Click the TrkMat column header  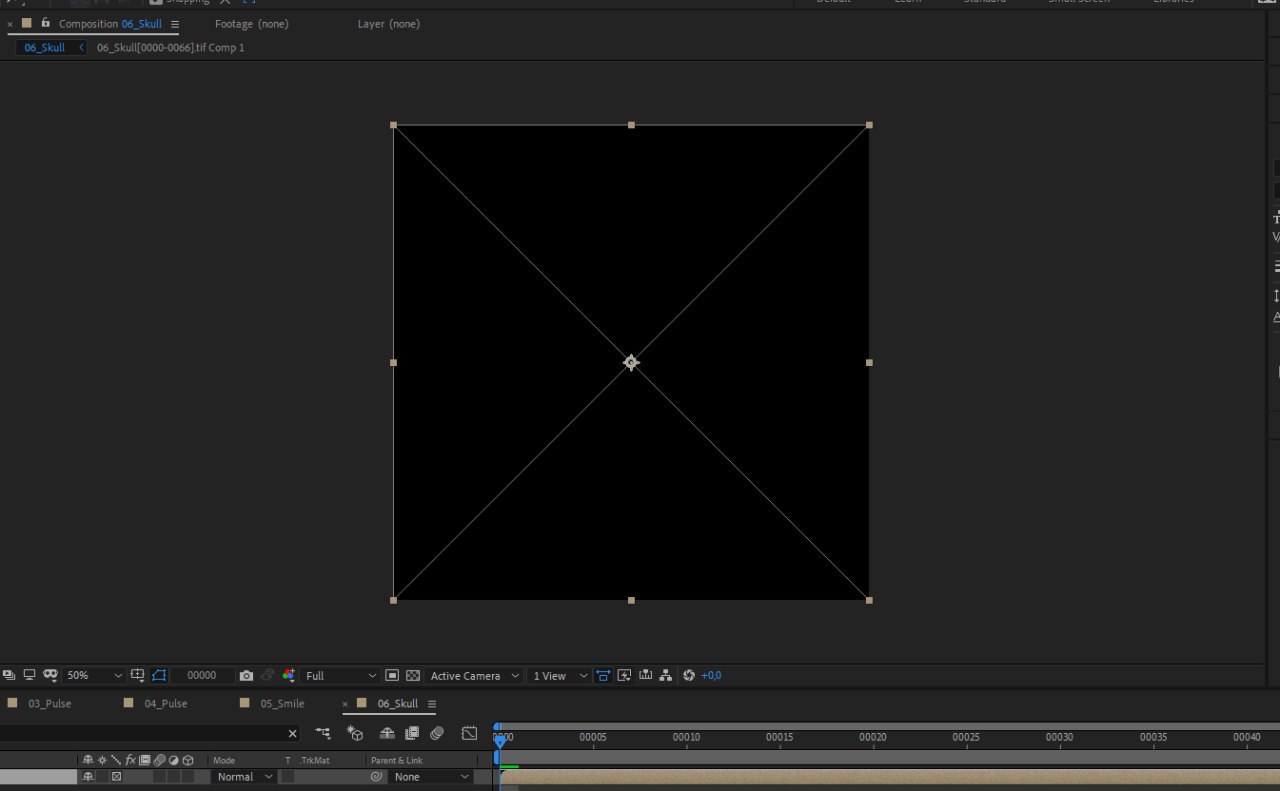[315, 761]
